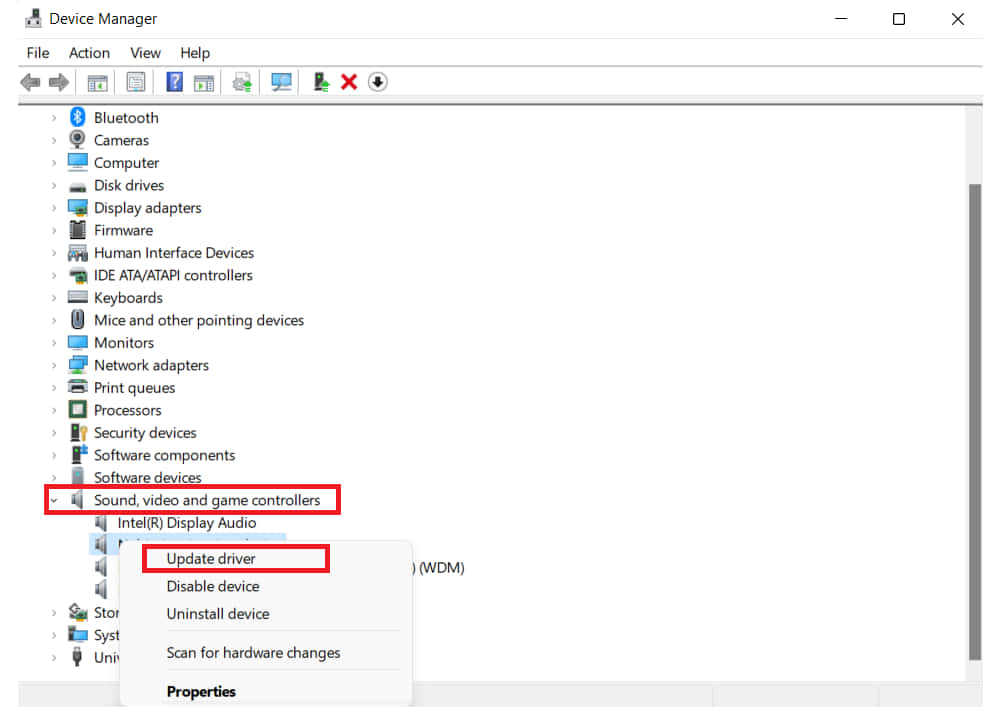This screenshot has width=992, height=722.
Task: Select the Intel(R) Display Audio device
Action: click(187, 523)
